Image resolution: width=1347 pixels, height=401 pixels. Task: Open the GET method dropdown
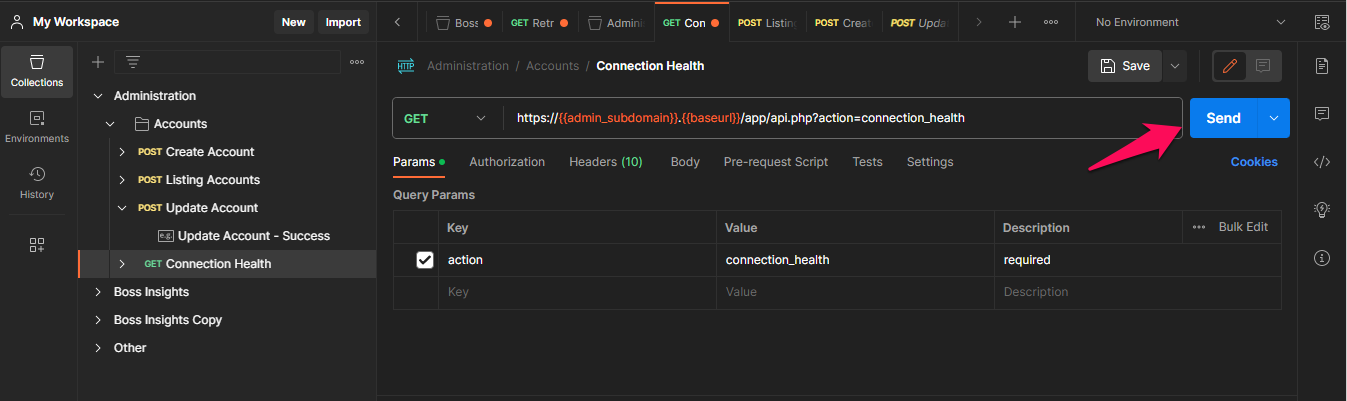click(447, 118)
